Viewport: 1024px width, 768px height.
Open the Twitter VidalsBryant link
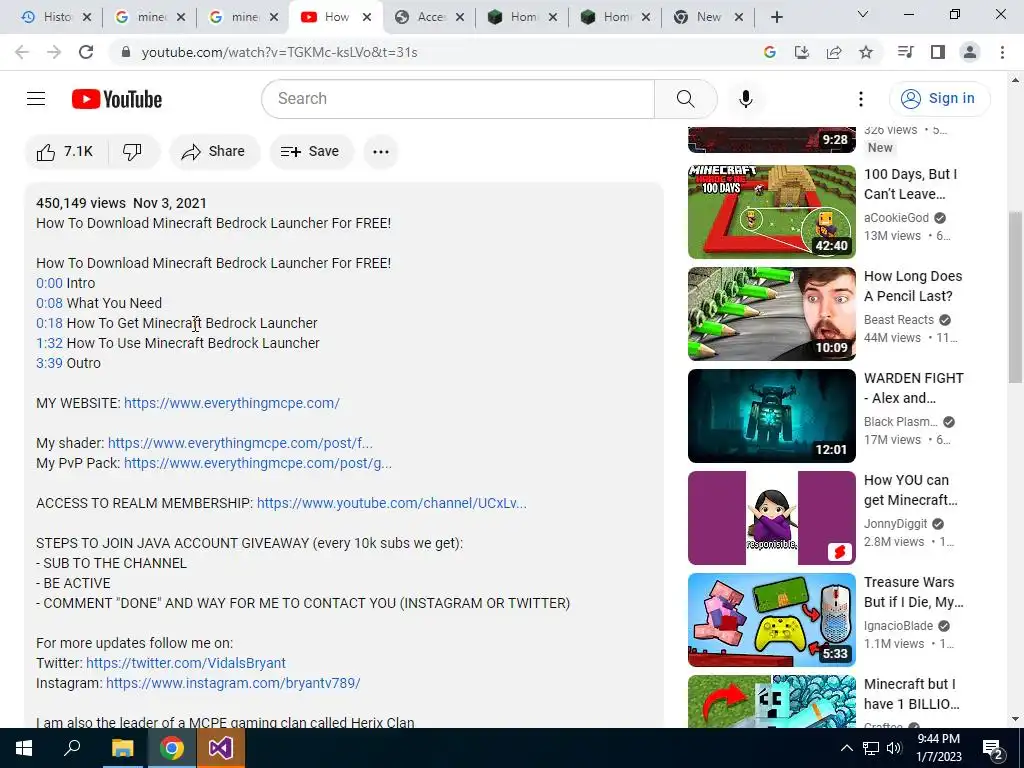[x=186, y=663]
